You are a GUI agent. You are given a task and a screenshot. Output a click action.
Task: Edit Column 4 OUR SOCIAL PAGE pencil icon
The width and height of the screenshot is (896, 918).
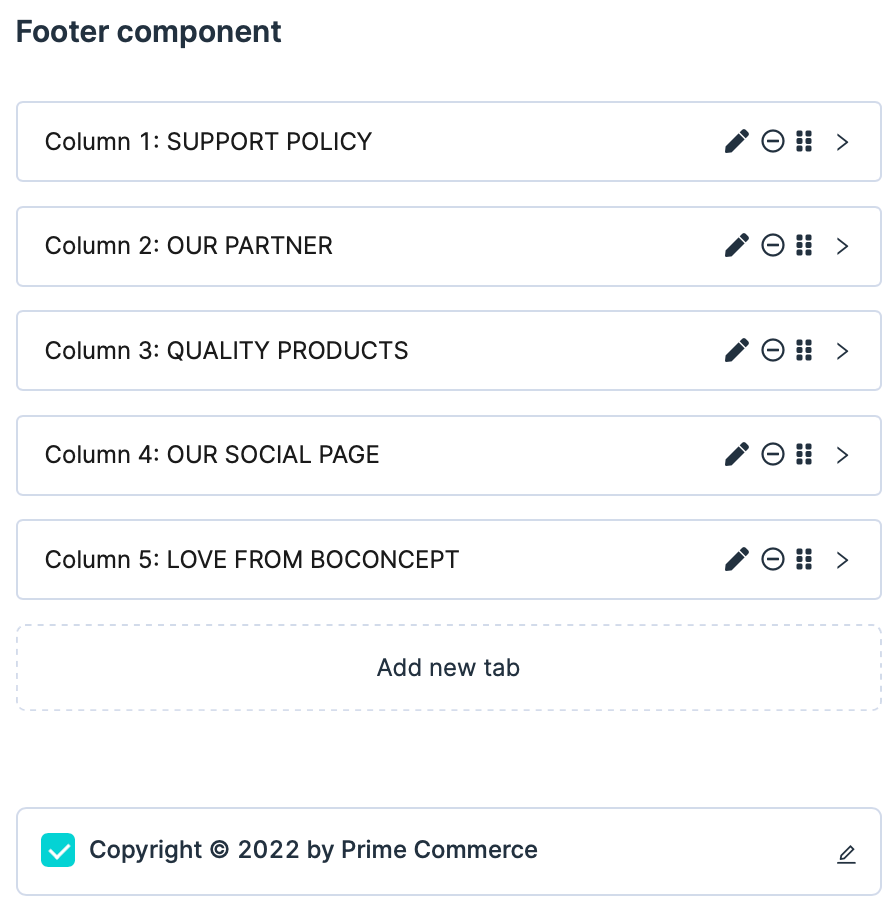click(737, 455)
